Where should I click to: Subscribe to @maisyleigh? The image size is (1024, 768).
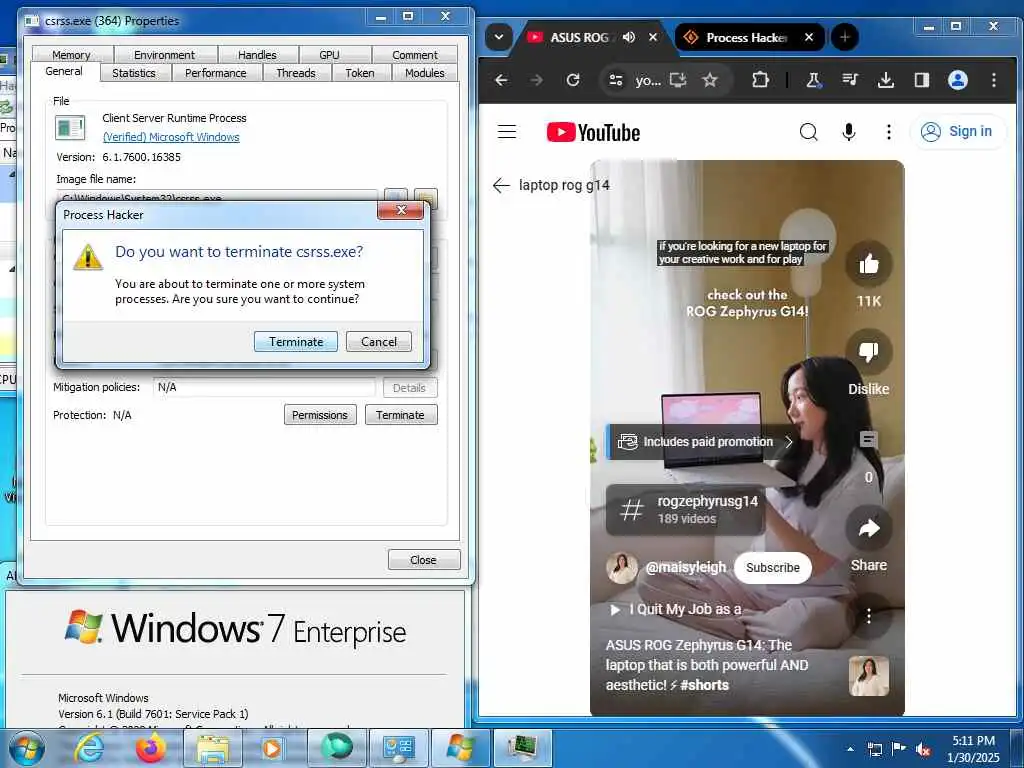pyautogui.click(x=773, y=568)
